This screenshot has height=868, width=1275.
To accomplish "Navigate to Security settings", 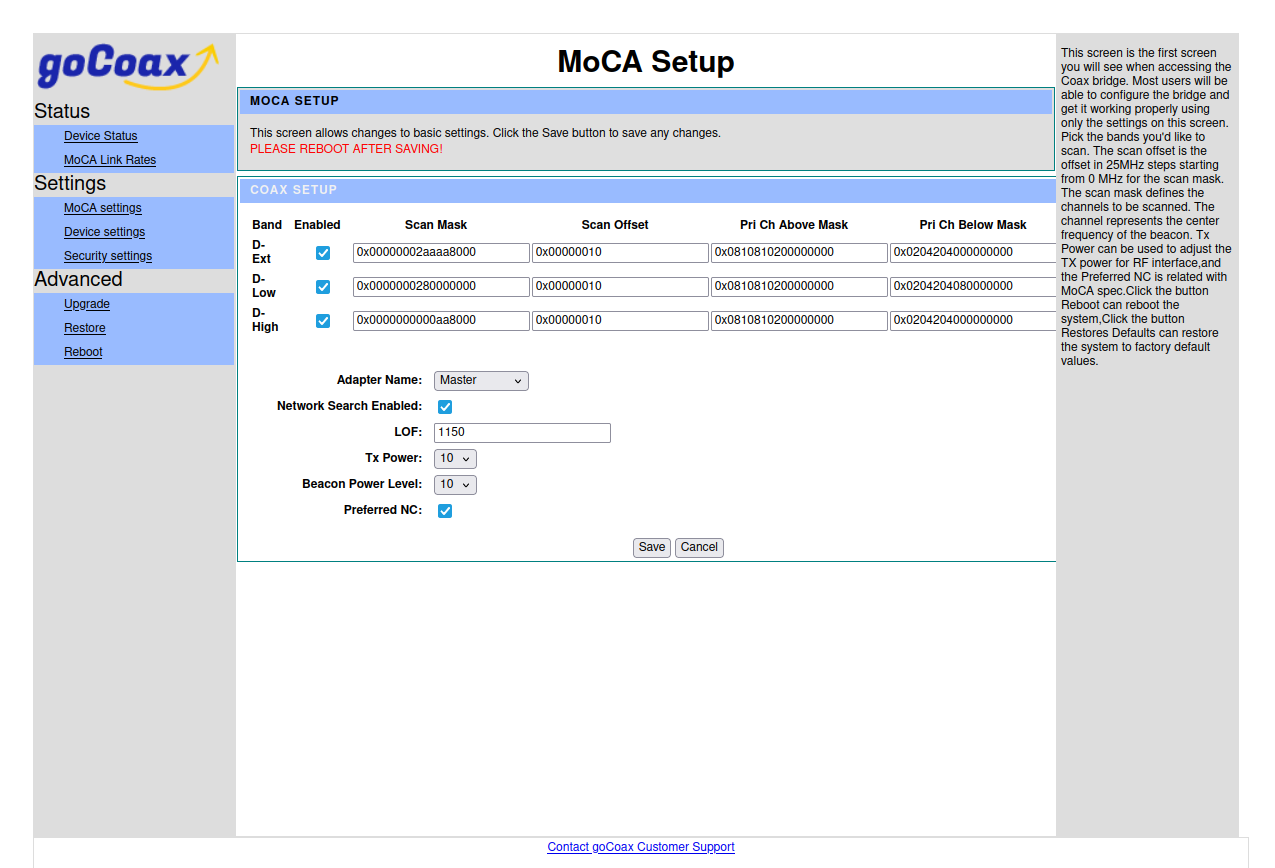I will pyautogui.click(x=108, y=256).
